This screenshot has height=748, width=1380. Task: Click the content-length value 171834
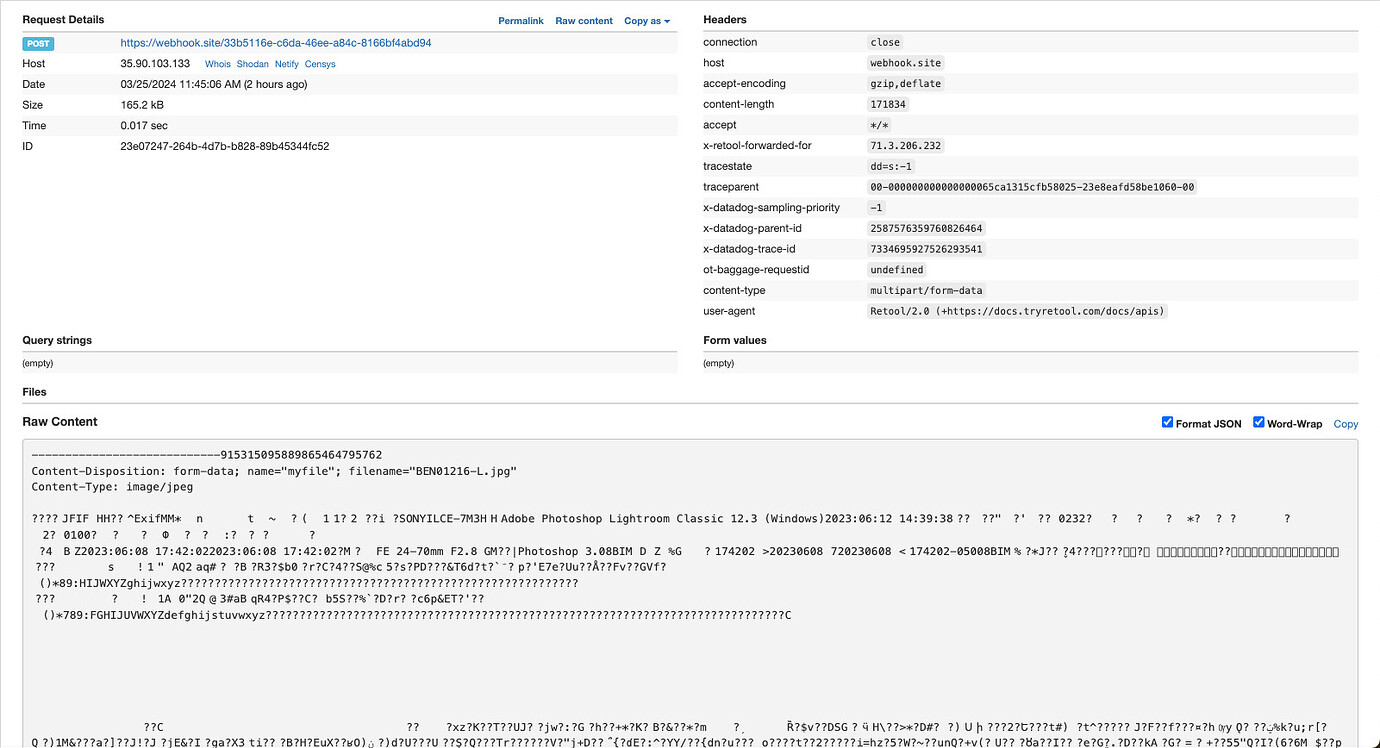888,105
